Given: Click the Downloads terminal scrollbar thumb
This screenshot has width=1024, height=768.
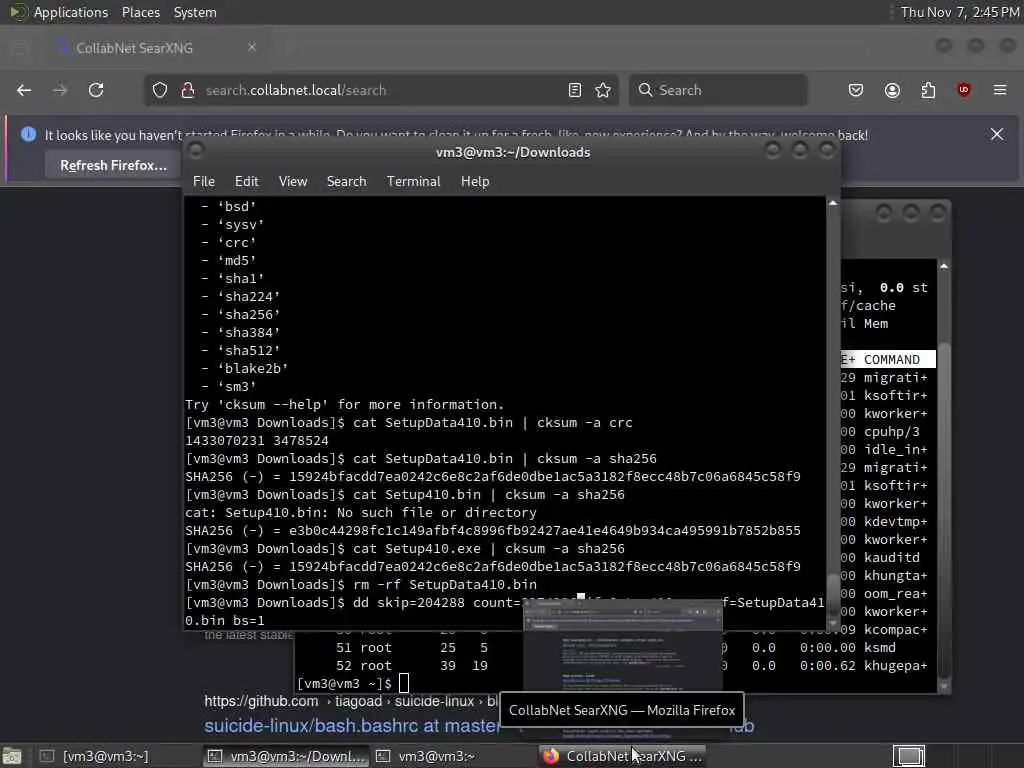Looking at the screenshot, I should (x=833, y=596).
